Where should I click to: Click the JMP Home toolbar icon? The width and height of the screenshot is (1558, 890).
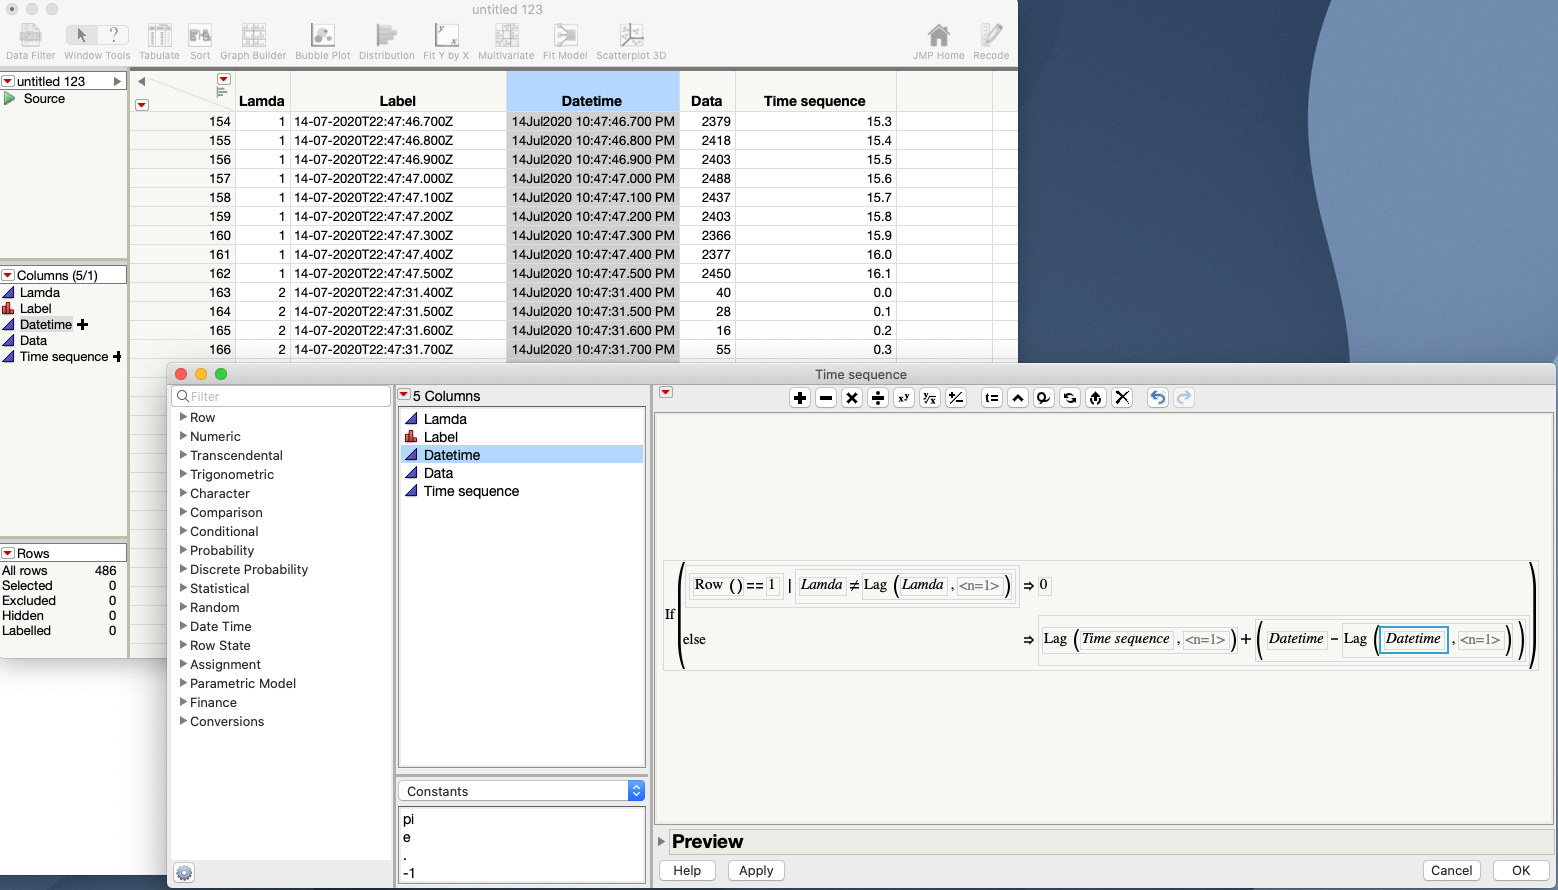click(937, 35)
